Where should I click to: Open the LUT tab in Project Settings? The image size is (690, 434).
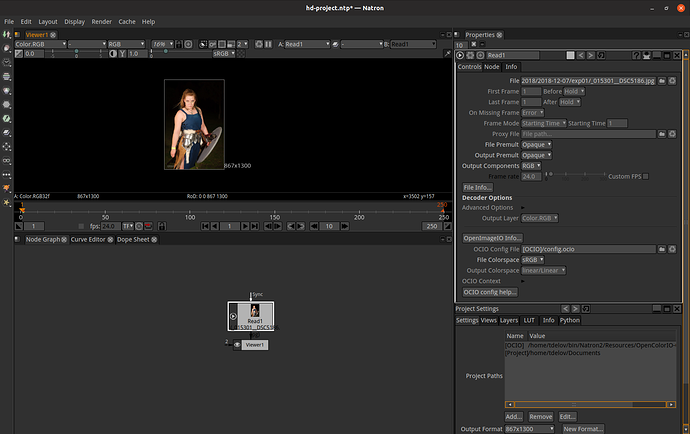click(x=529, y=320)
